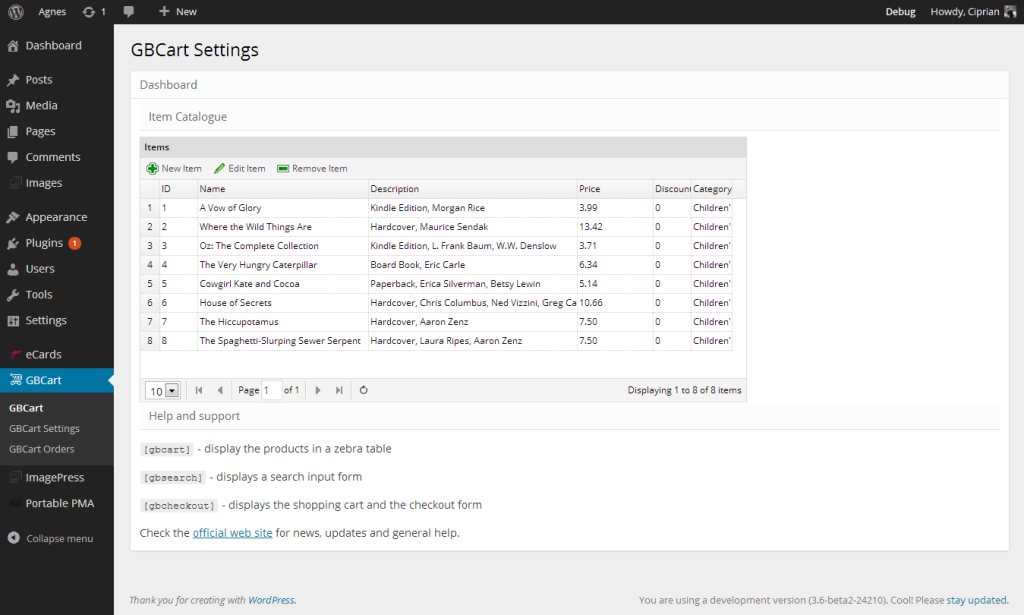This screenshot has height=615, width=1024.
Task: Click the Comments bubble icon in sidebar
Action: 13,157
